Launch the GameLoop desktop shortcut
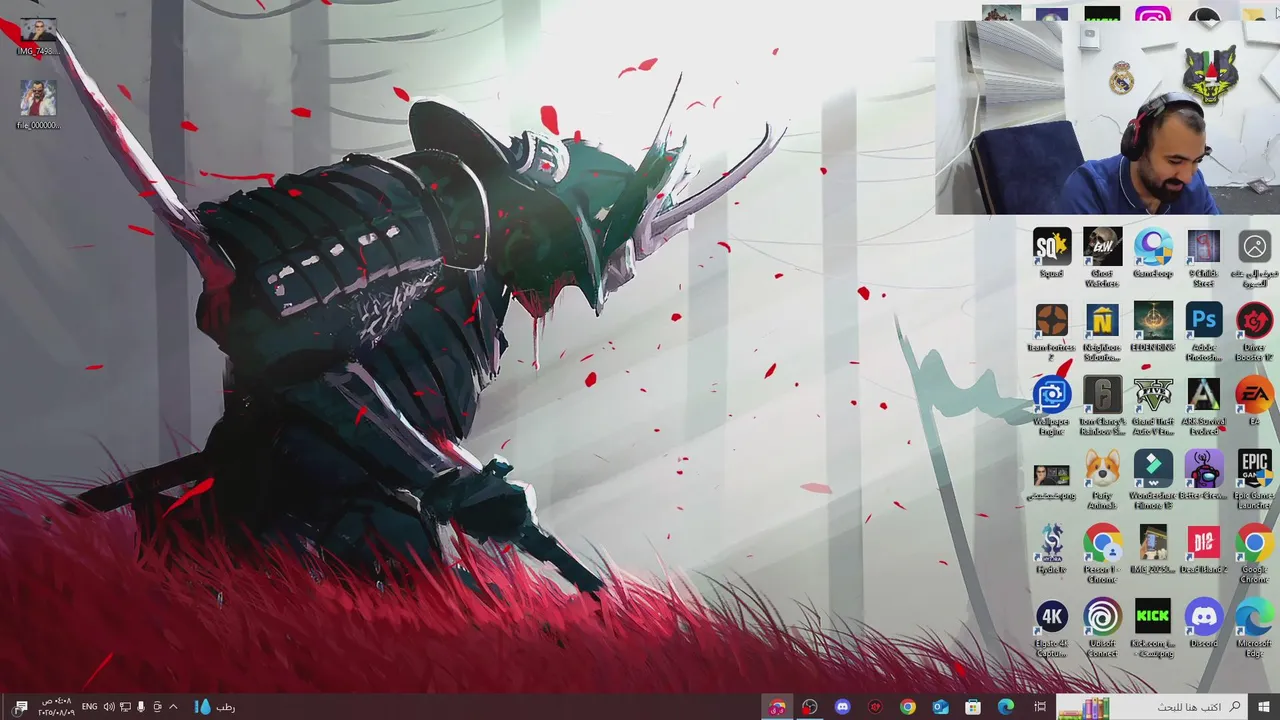Viewport: 1280px width, 720px height. point(1153,253)
